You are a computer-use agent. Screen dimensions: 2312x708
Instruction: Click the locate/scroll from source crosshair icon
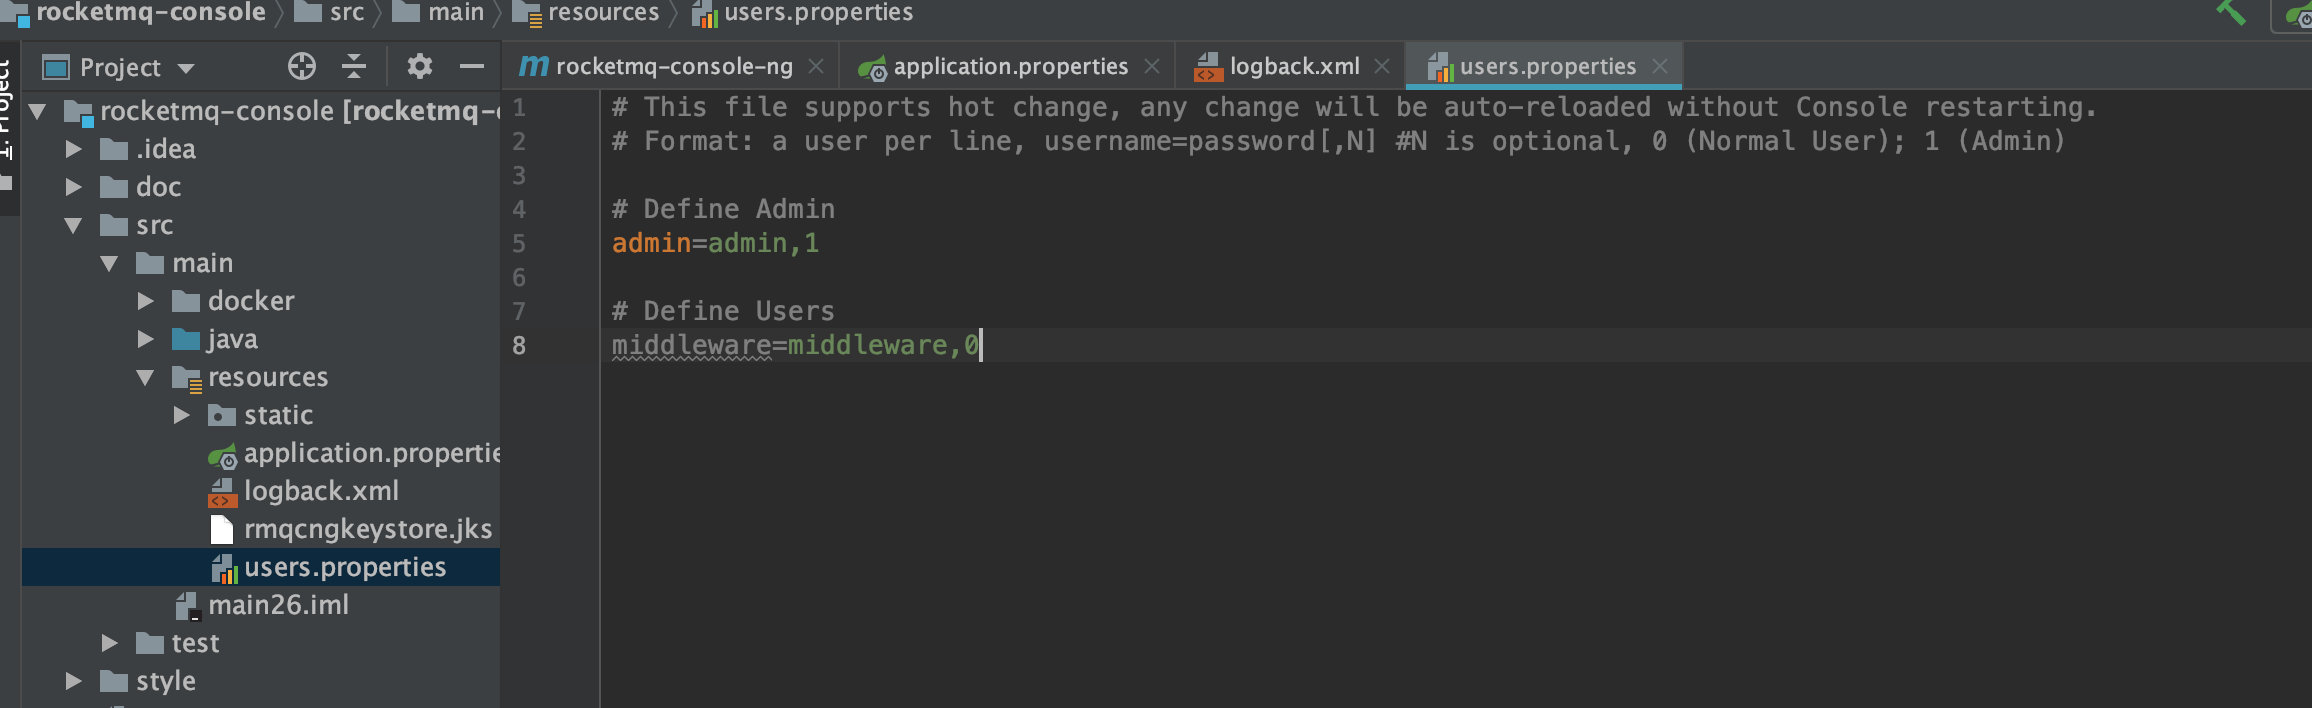(301, 67)
